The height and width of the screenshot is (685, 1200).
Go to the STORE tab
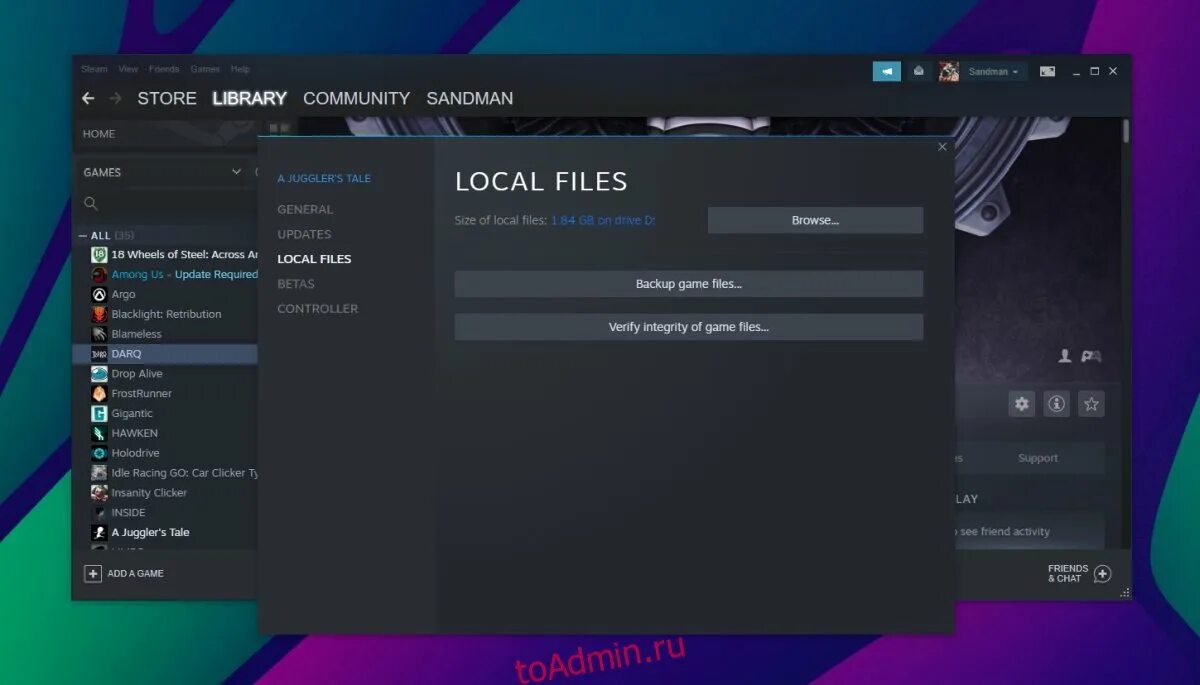[167, 98]
